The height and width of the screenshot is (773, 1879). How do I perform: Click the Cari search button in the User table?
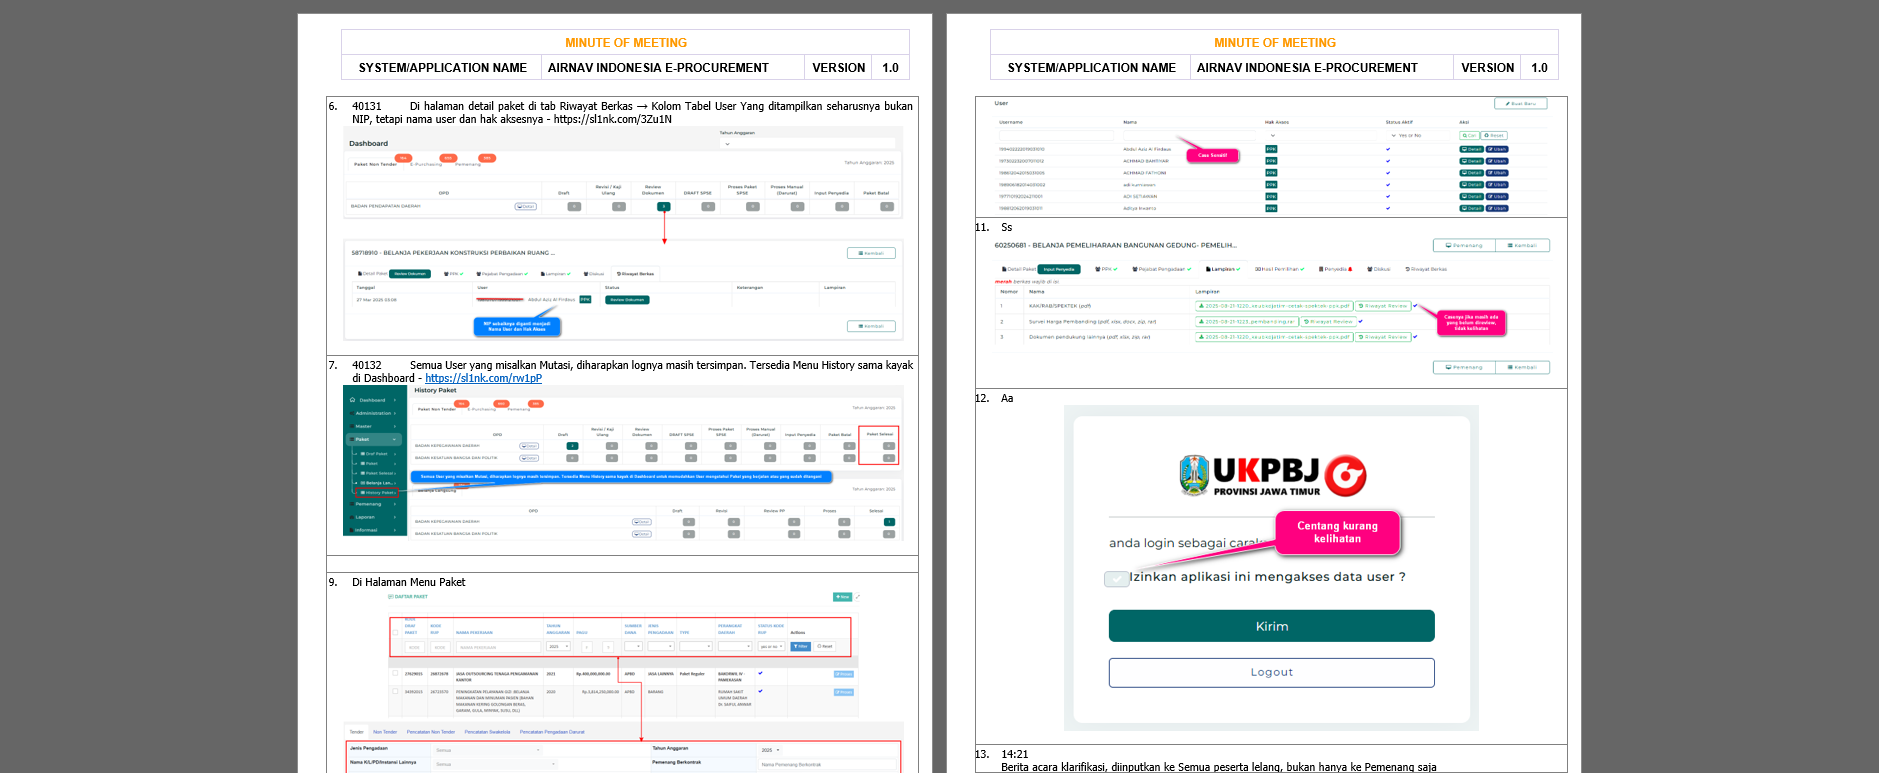point(1468,135)
